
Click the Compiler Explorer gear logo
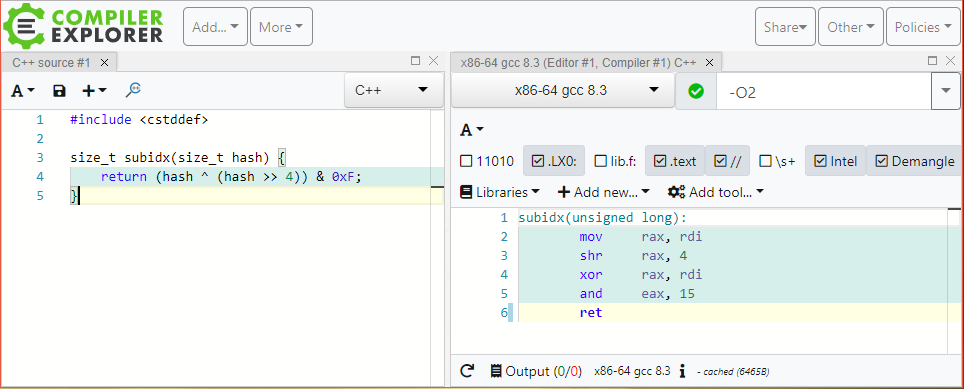(23, 26)
